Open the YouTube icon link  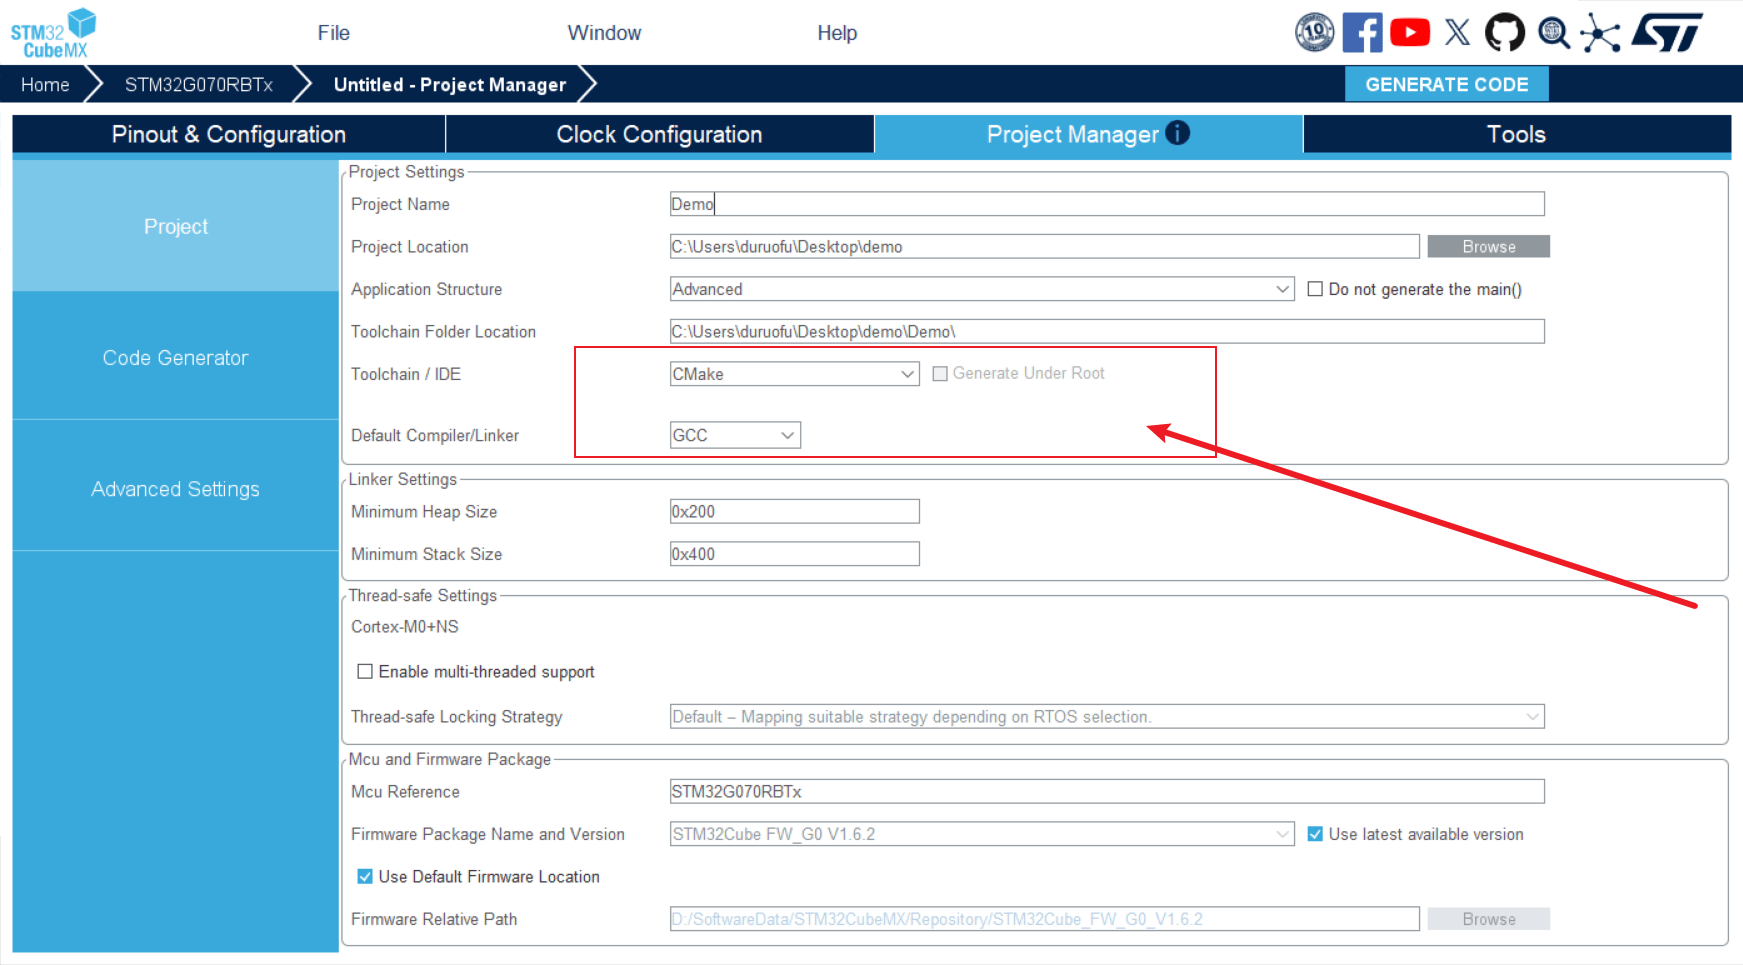pyautogui.click(x=1410, y=33)
